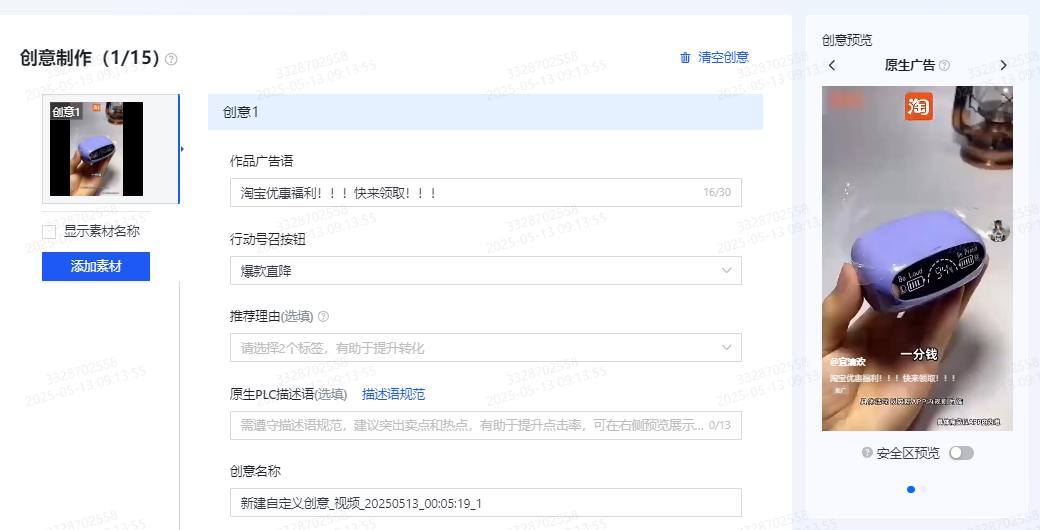This screenshot has width=1040, height=530.
Task: Go to next preview with right arrow
Action: click(1003, 65)
